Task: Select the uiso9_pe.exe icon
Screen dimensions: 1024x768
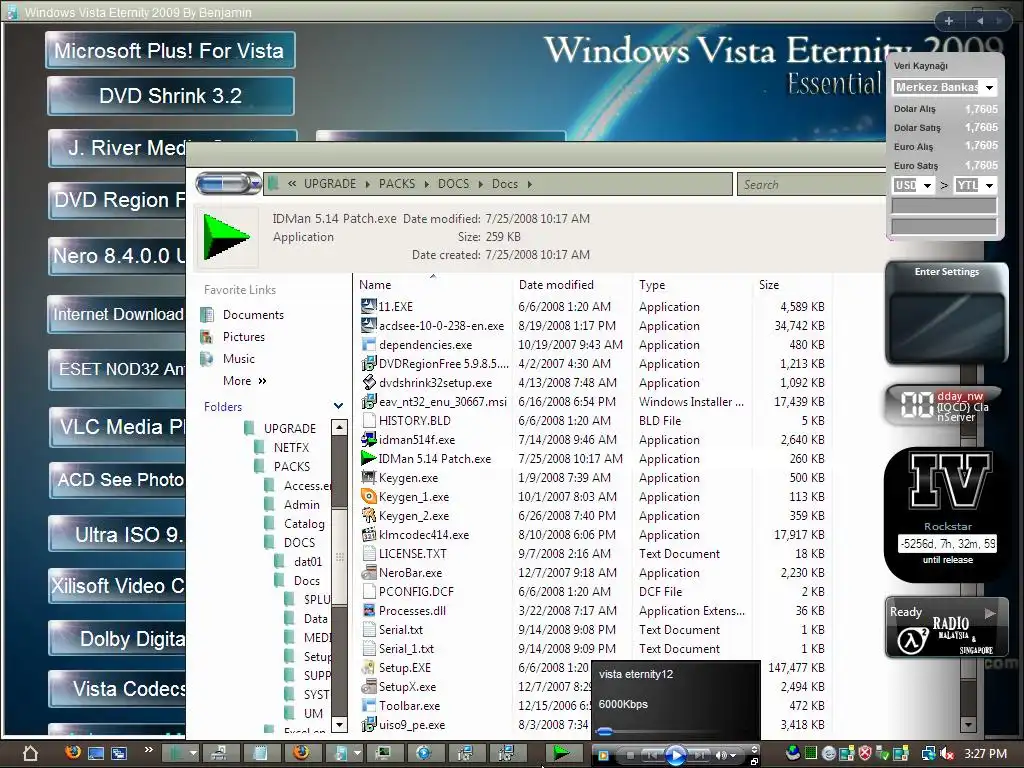Action: (368, 724)
